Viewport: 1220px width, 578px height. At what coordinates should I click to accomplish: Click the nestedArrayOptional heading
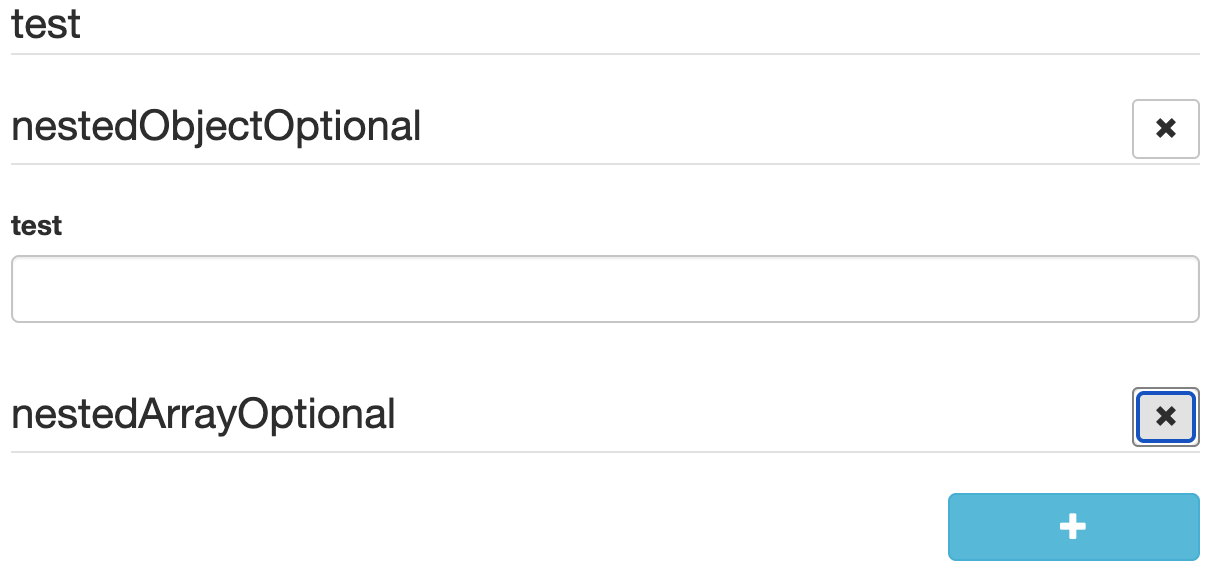click(x=203, y=414)
